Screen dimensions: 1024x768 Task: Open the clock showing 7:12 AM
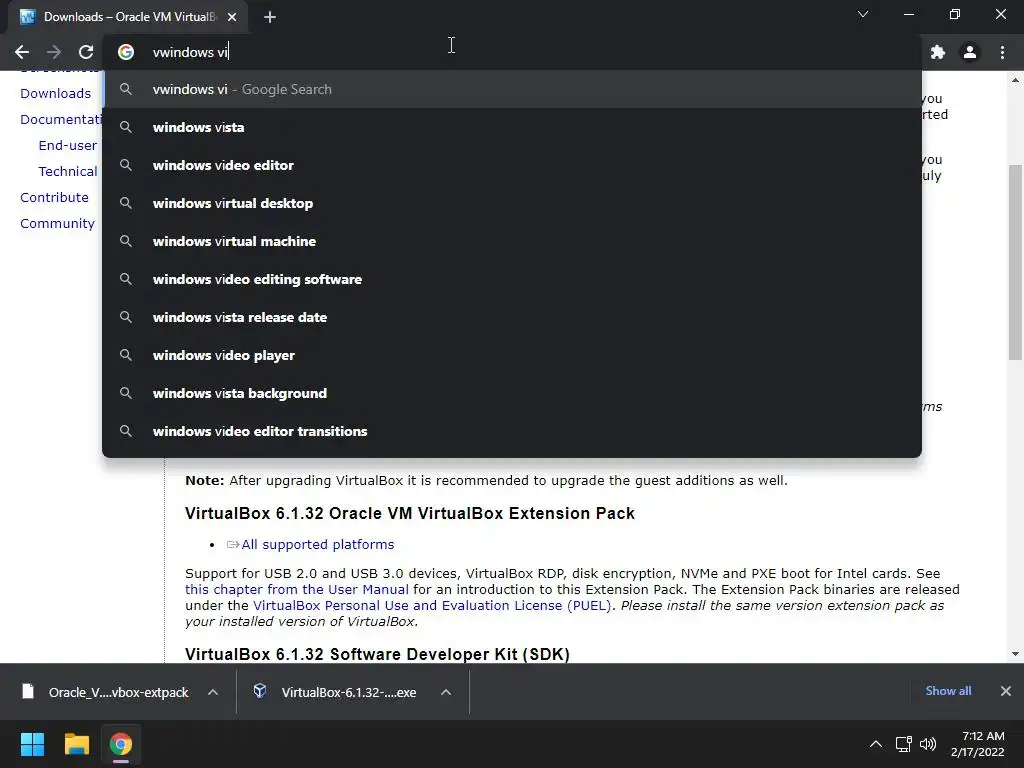[978, 744]
